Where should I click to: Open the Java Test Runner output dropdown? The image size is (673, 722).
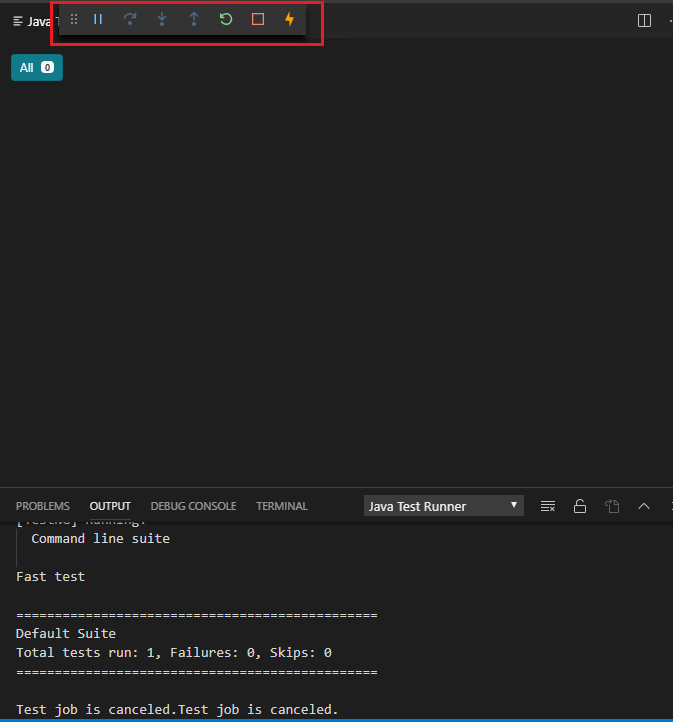(443, 506)
